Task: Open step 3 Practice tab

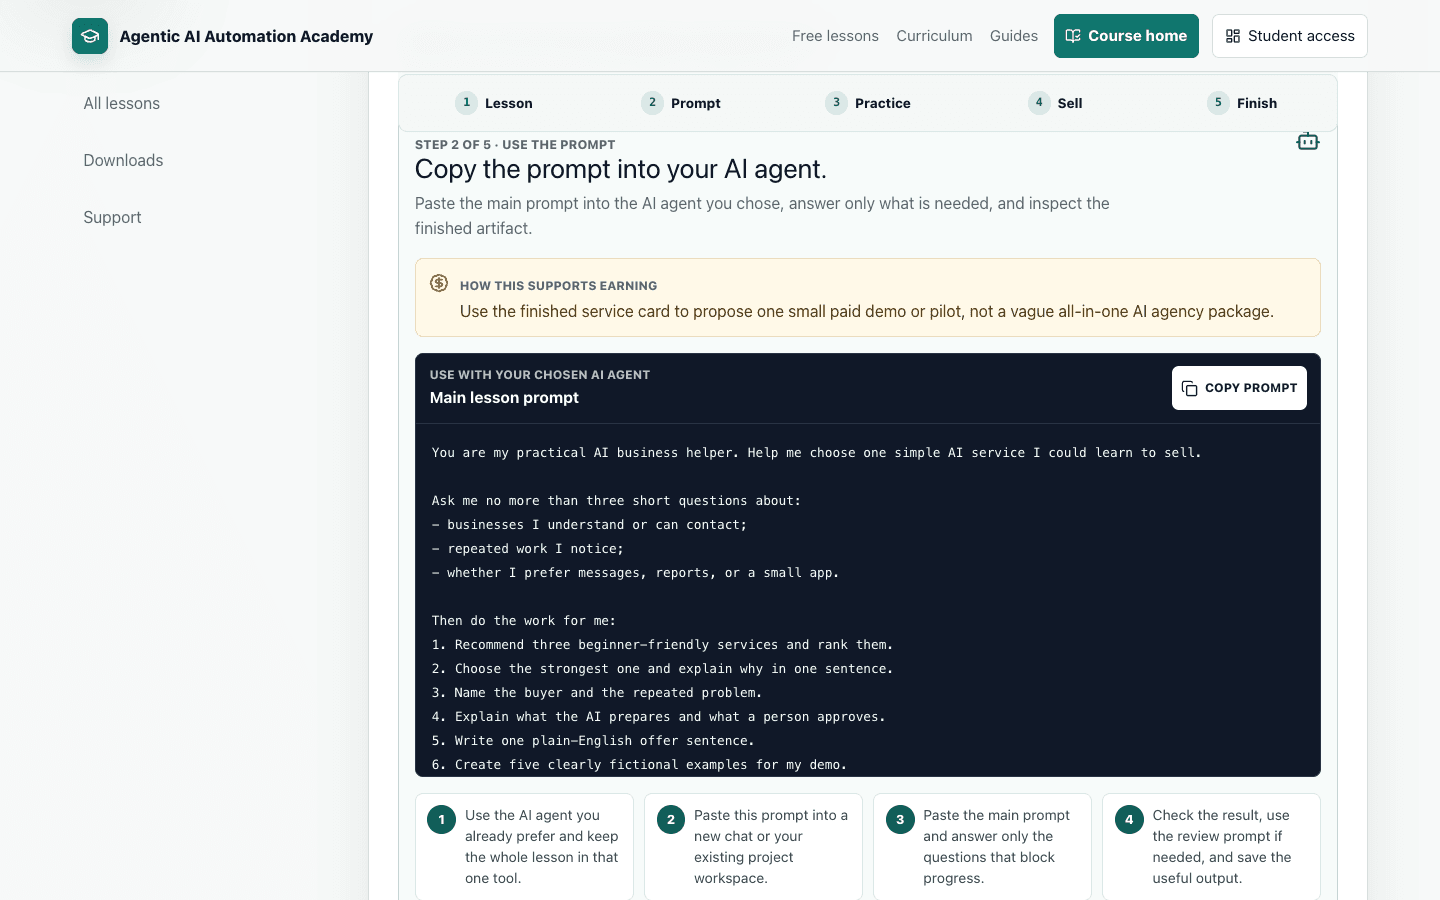Action: [868, 103]
